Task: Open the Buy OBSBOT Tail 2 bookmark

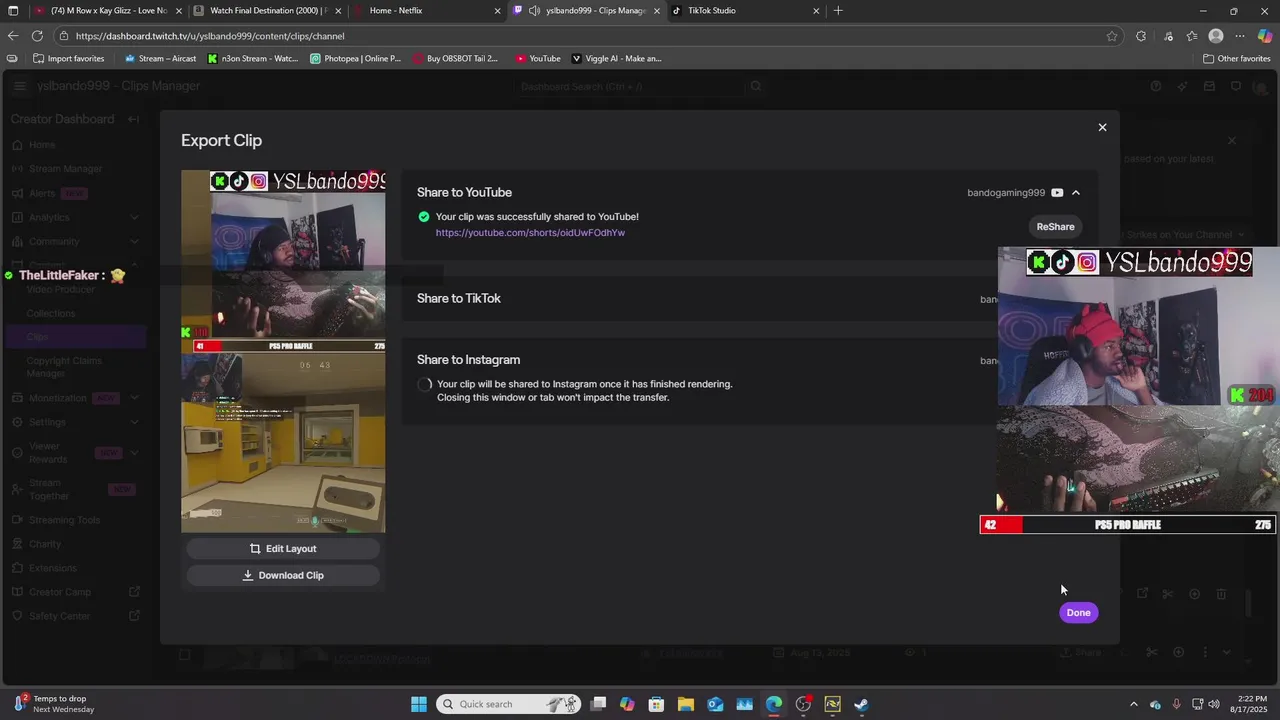Action: [455, 59]
